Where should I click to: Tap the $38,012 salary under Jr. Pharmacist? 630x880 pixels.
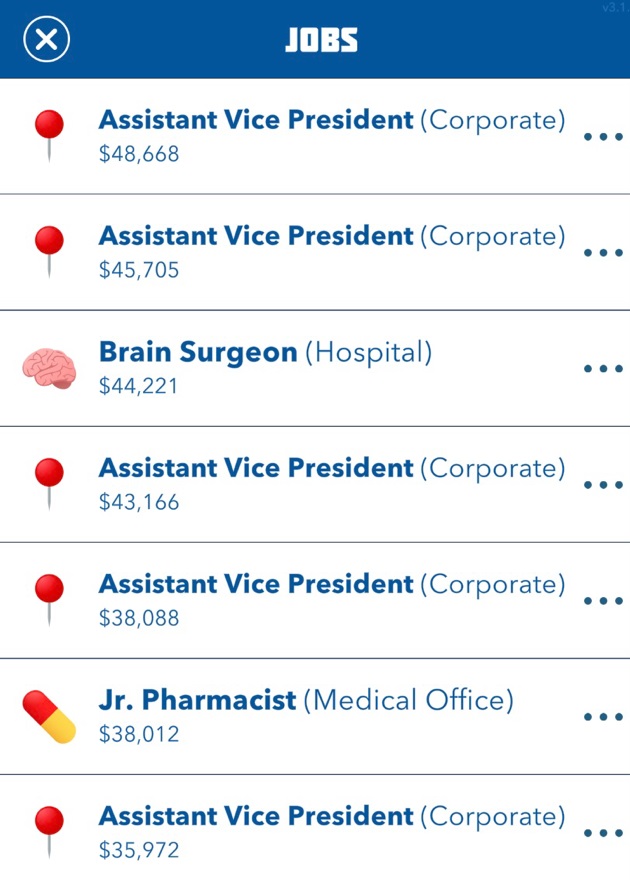point(139,734)
